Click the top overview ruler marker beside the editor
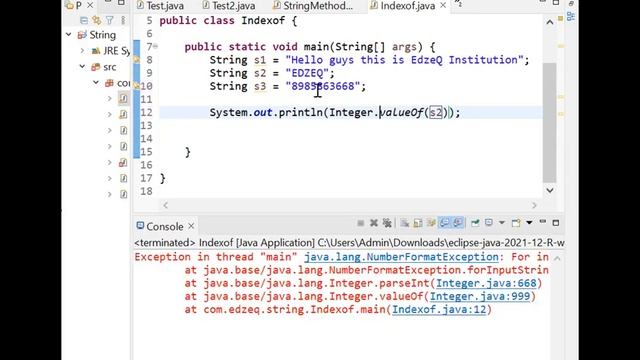640x360 pixels. pyautogui.click(x=560, y=18)
